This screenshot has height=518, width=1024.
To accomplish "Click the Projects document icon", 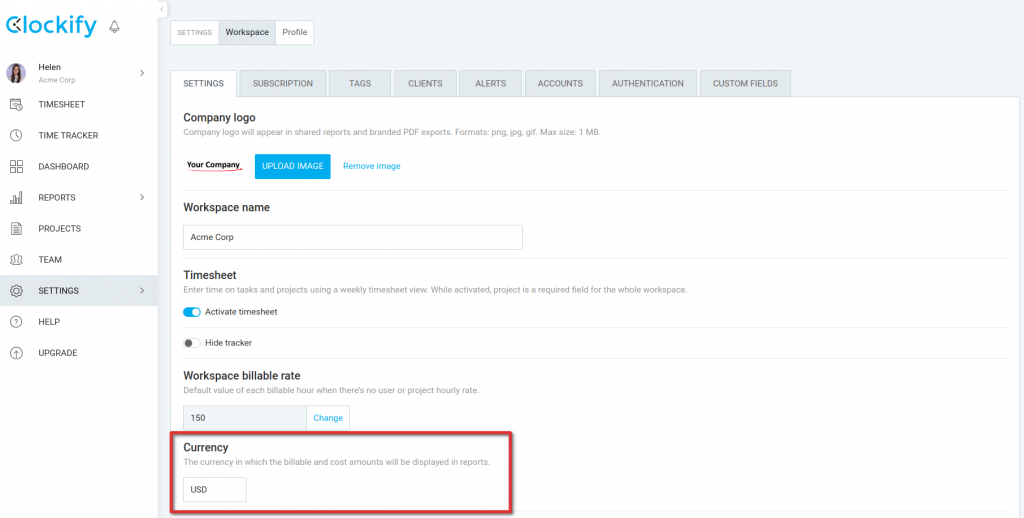I will tap(16, 229).
